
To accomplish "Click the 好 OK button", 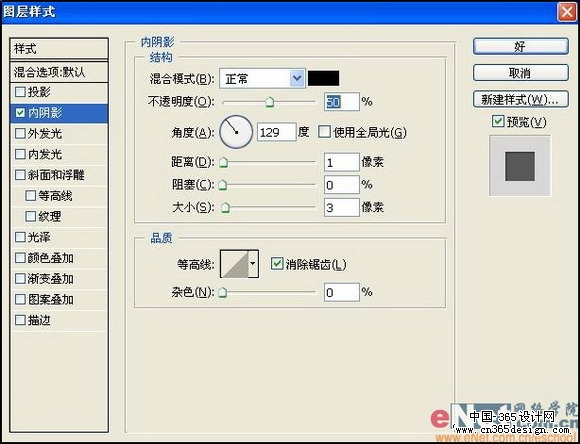I will tap(521, 47).
